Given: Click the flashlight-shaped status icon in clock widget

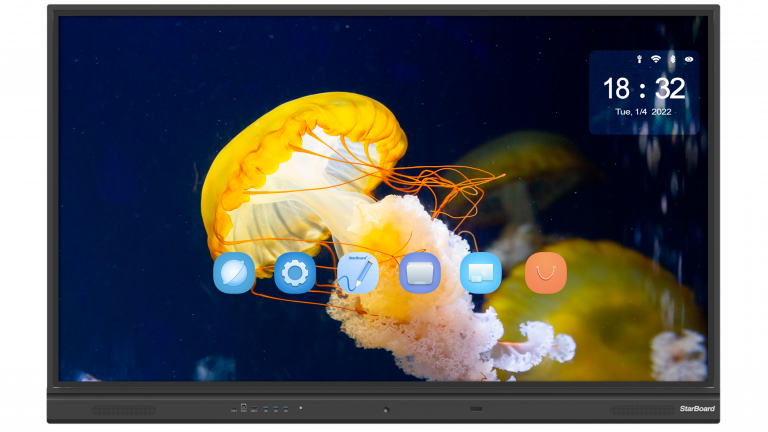Looking at the screenshot, I should click(x=639, y=60).
